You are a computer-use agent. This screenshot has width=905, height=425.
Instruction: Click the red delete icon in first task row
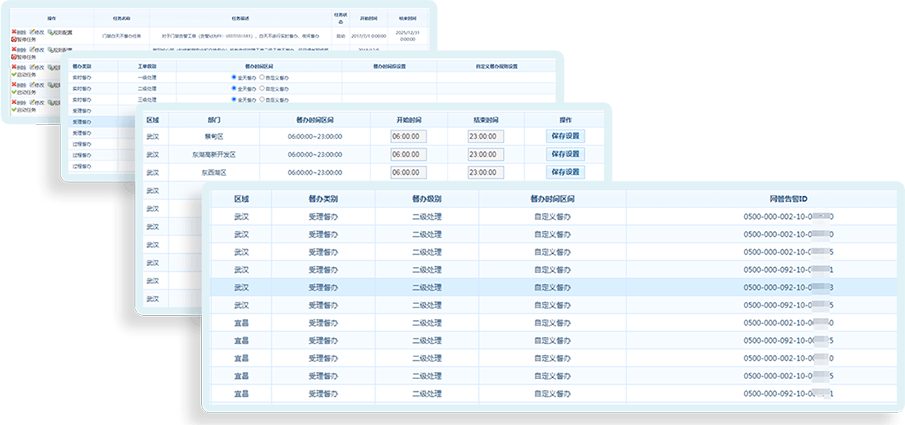[14, 32]
